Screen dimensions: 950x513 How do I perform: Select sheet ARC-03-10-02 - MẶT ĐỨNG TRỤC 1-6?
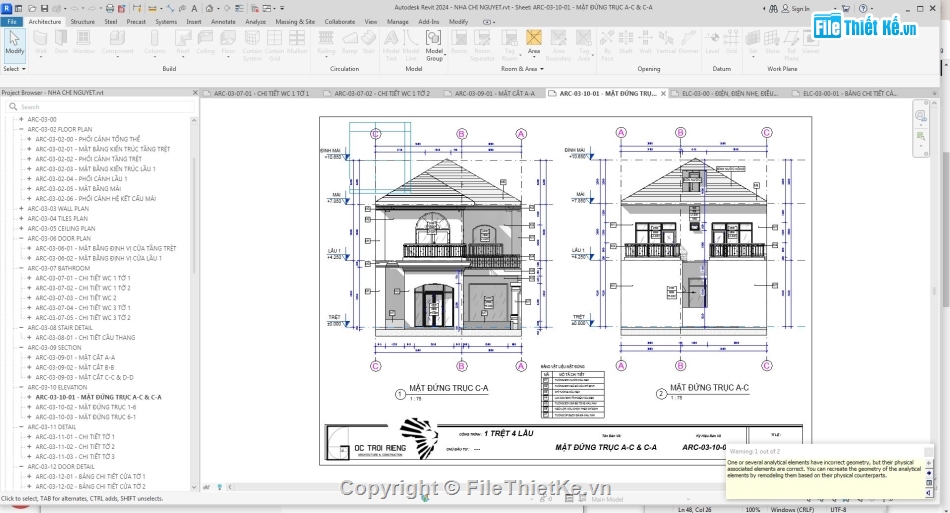(85, 407)
